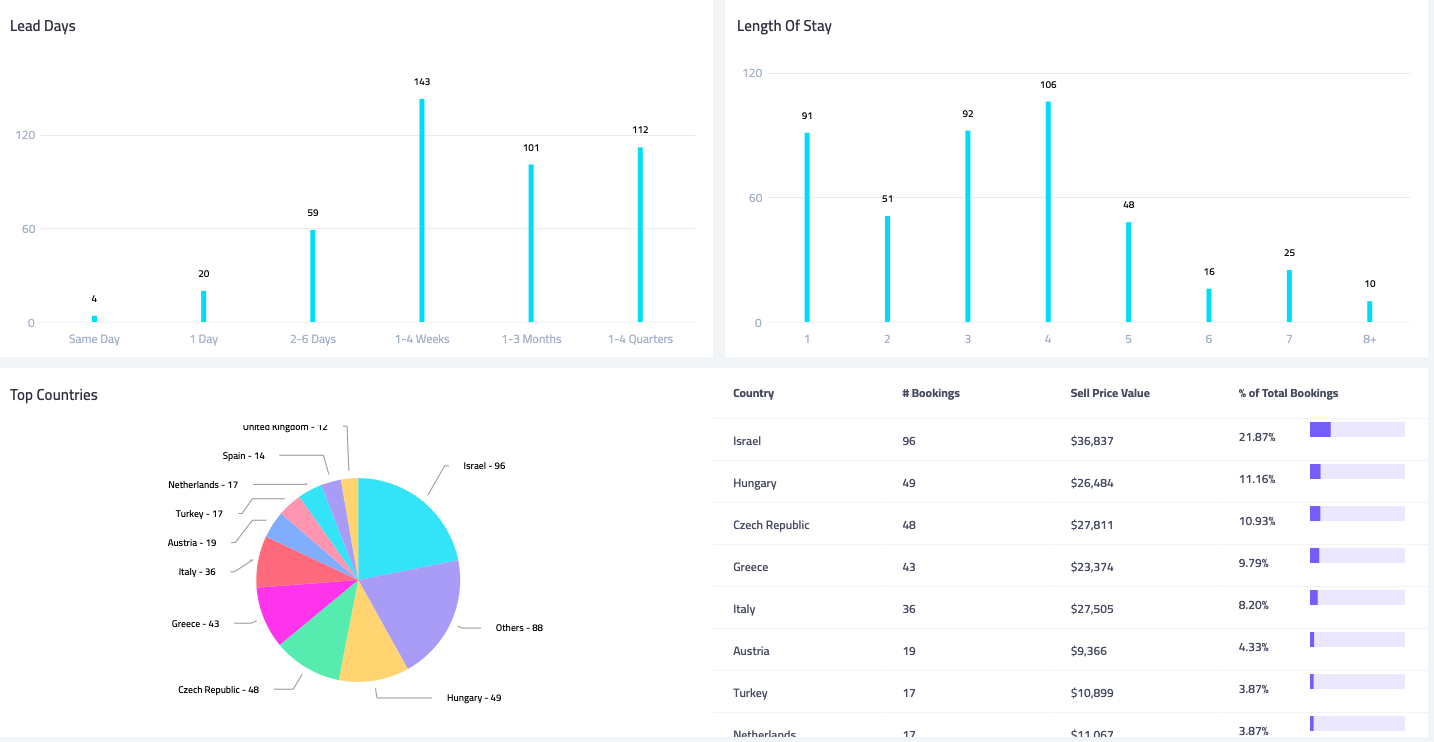This screenshot has width=1434, height=742.
Task: Click the 1-4 Weeks bar in Lead Days
Action: (422, 210)
